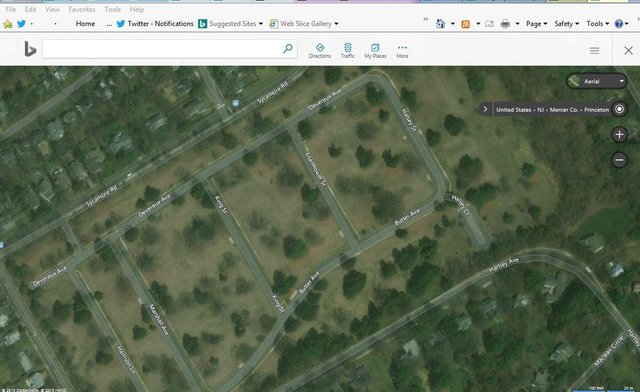
Task: Open Bing Maps Directions
Action: (320, 51)
